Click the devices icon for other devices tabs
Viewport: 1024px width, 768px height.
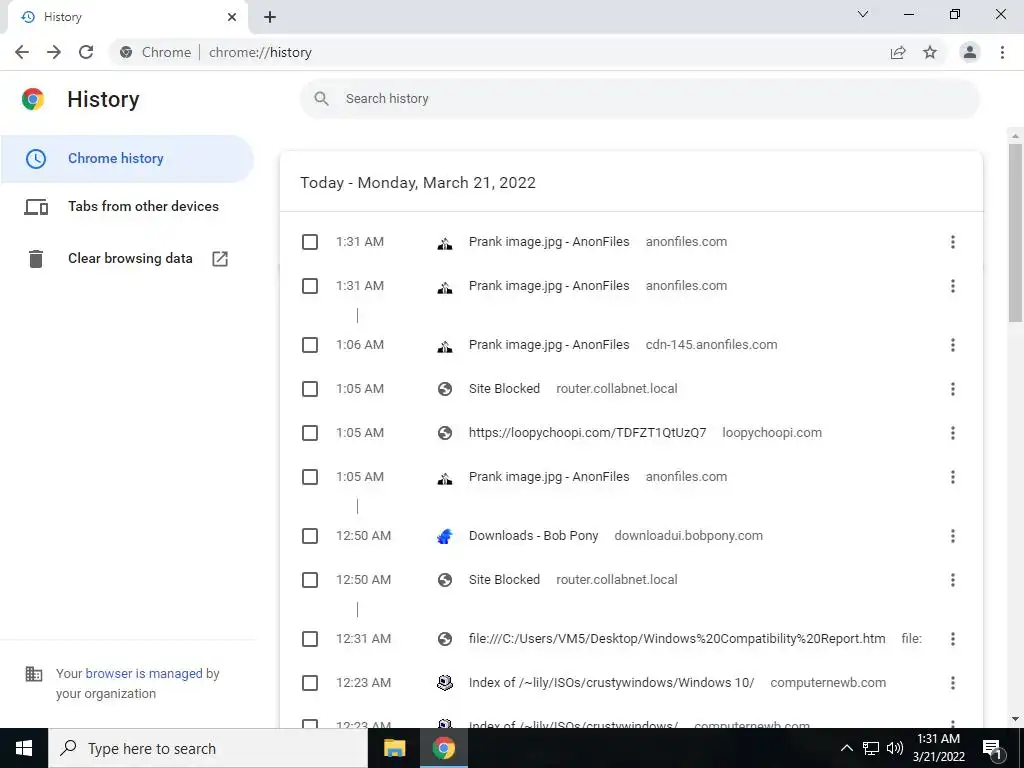[36, 207]
